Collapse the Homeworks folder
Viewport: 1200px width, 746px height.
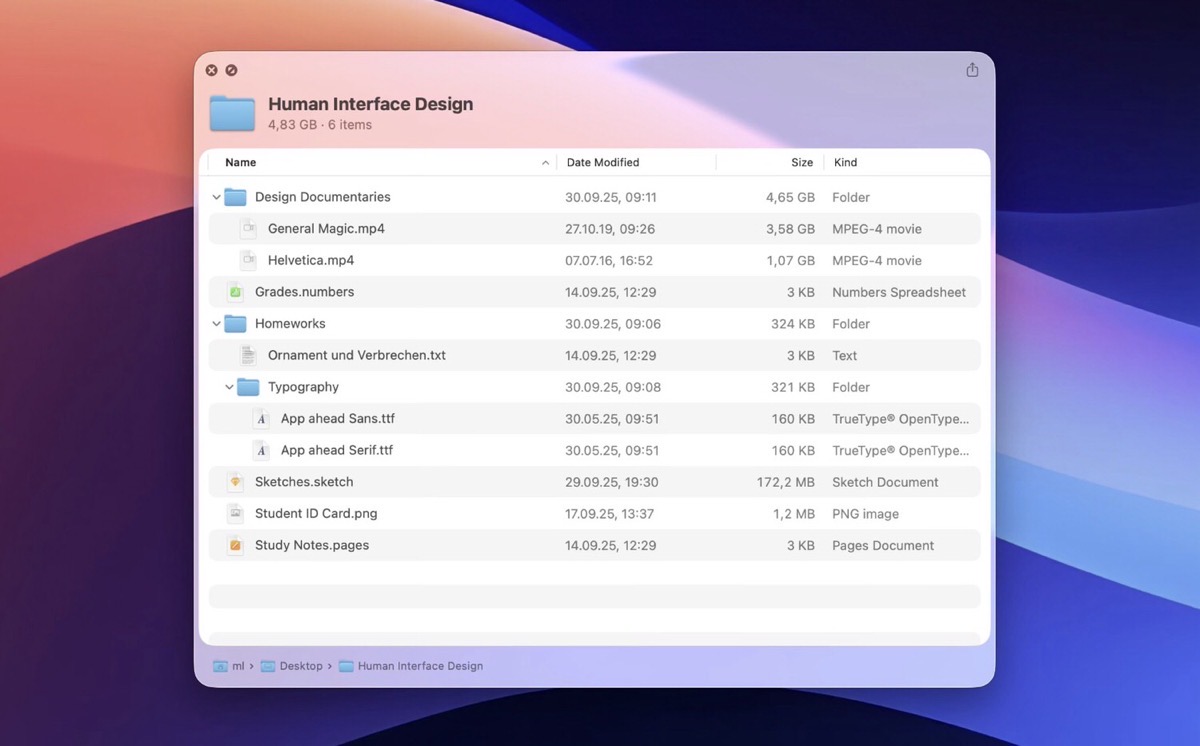coord(217,324)
